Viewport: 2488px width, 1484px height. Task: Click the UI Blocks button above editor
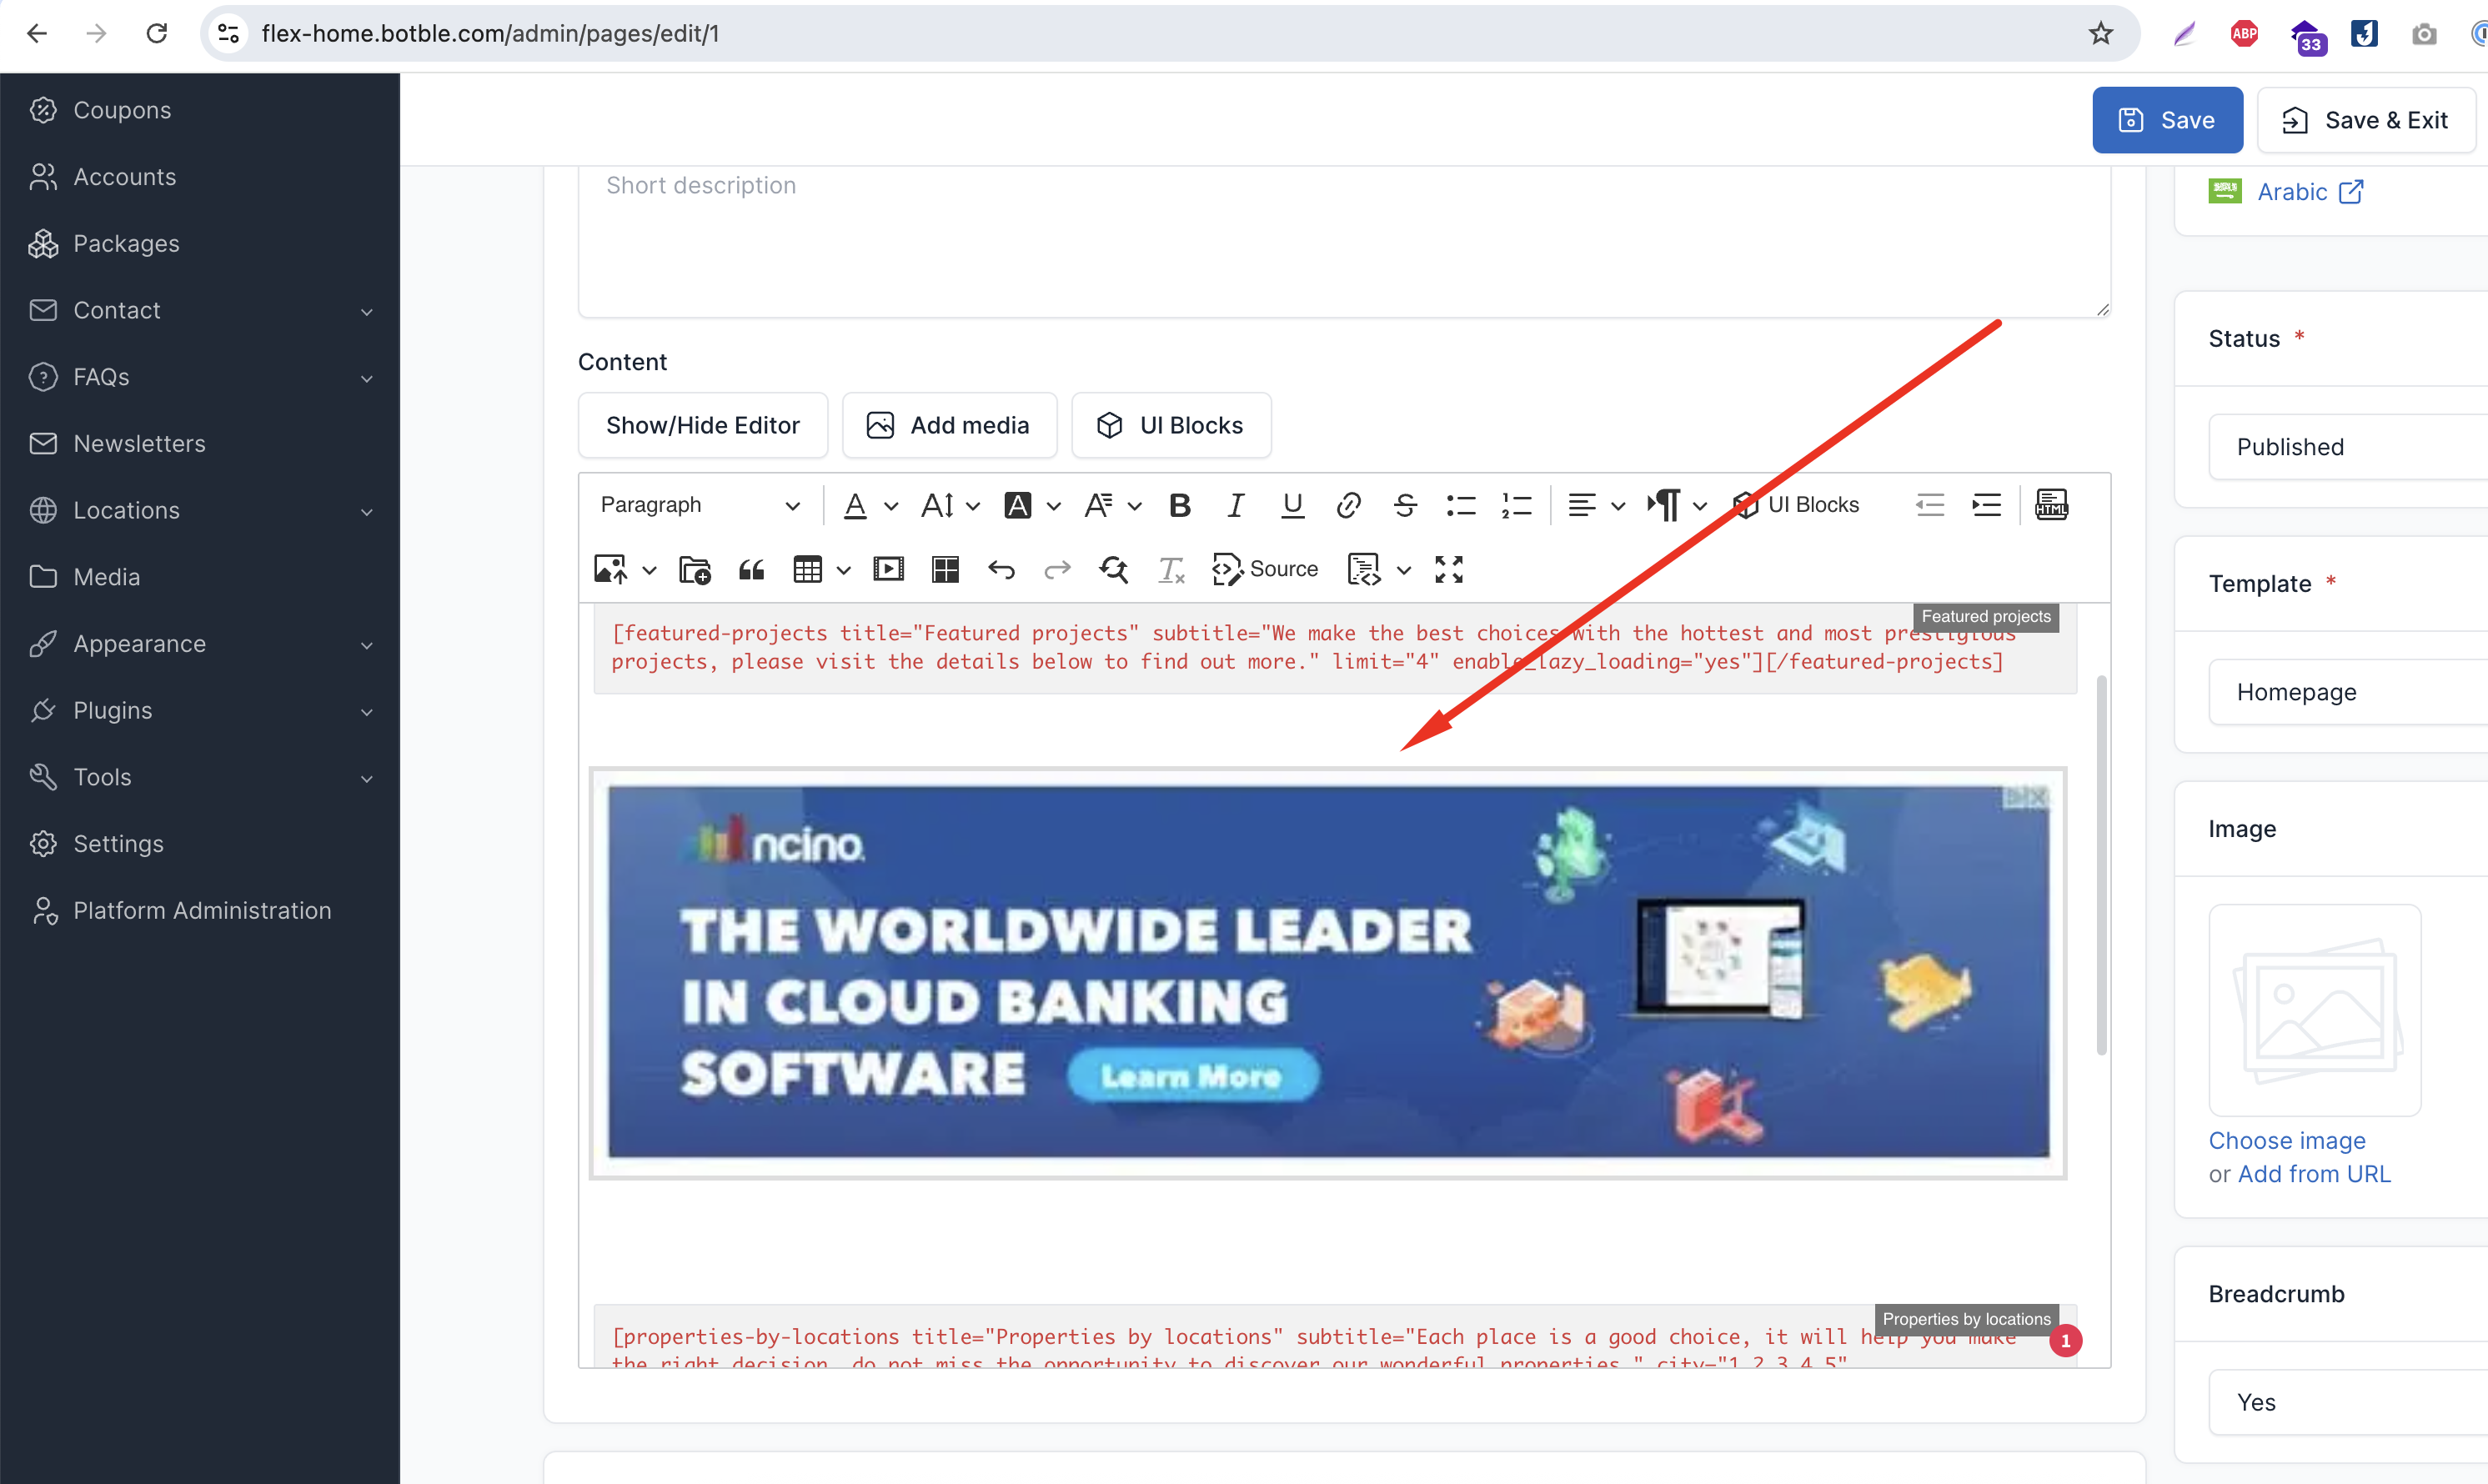pyautogui.click(x=1171, y=425)
